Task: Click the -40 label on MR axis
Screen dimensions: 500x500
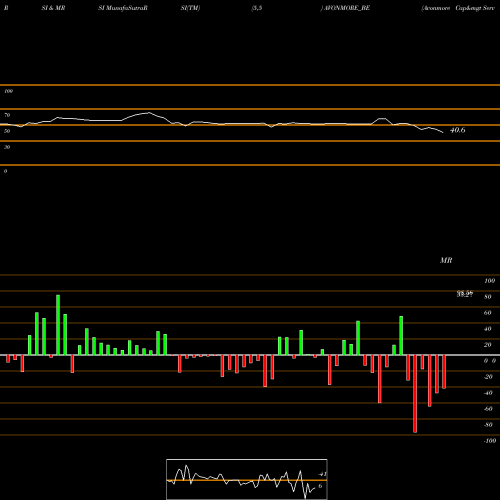Action: (488, 393)
